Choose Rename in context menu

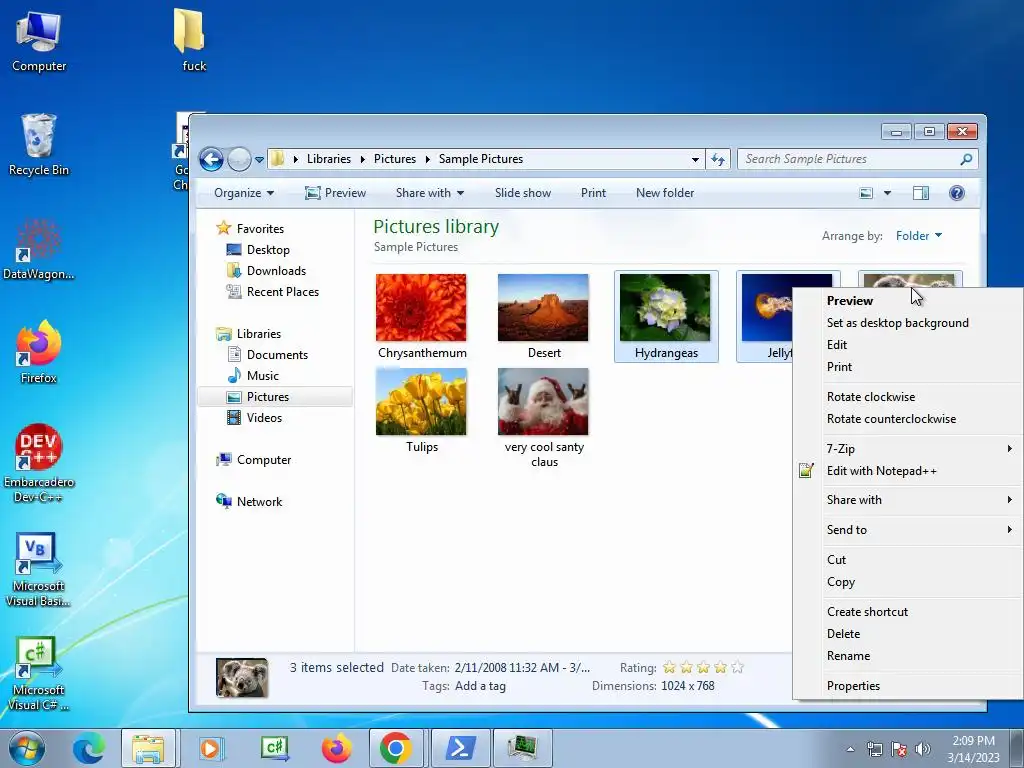pos(848,656)
